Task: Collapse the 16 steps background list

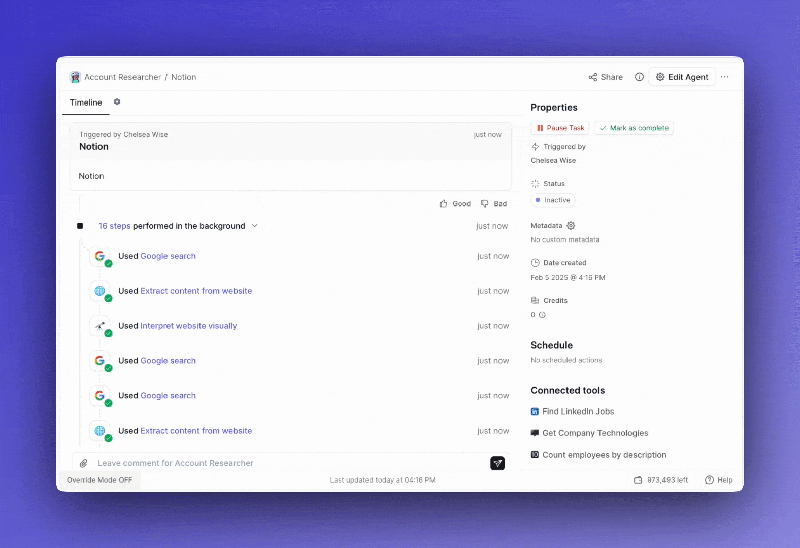Action: click(254, 226)
